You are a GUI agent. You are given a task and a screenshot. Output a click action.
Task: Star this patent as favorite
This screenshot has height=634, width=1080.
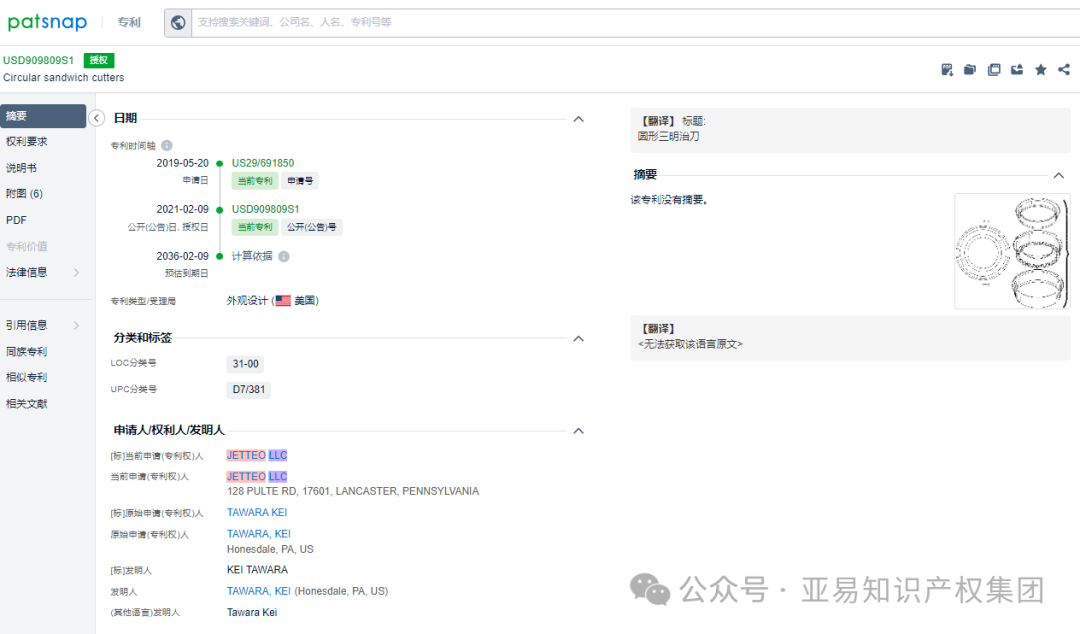tap(1040, 69)
